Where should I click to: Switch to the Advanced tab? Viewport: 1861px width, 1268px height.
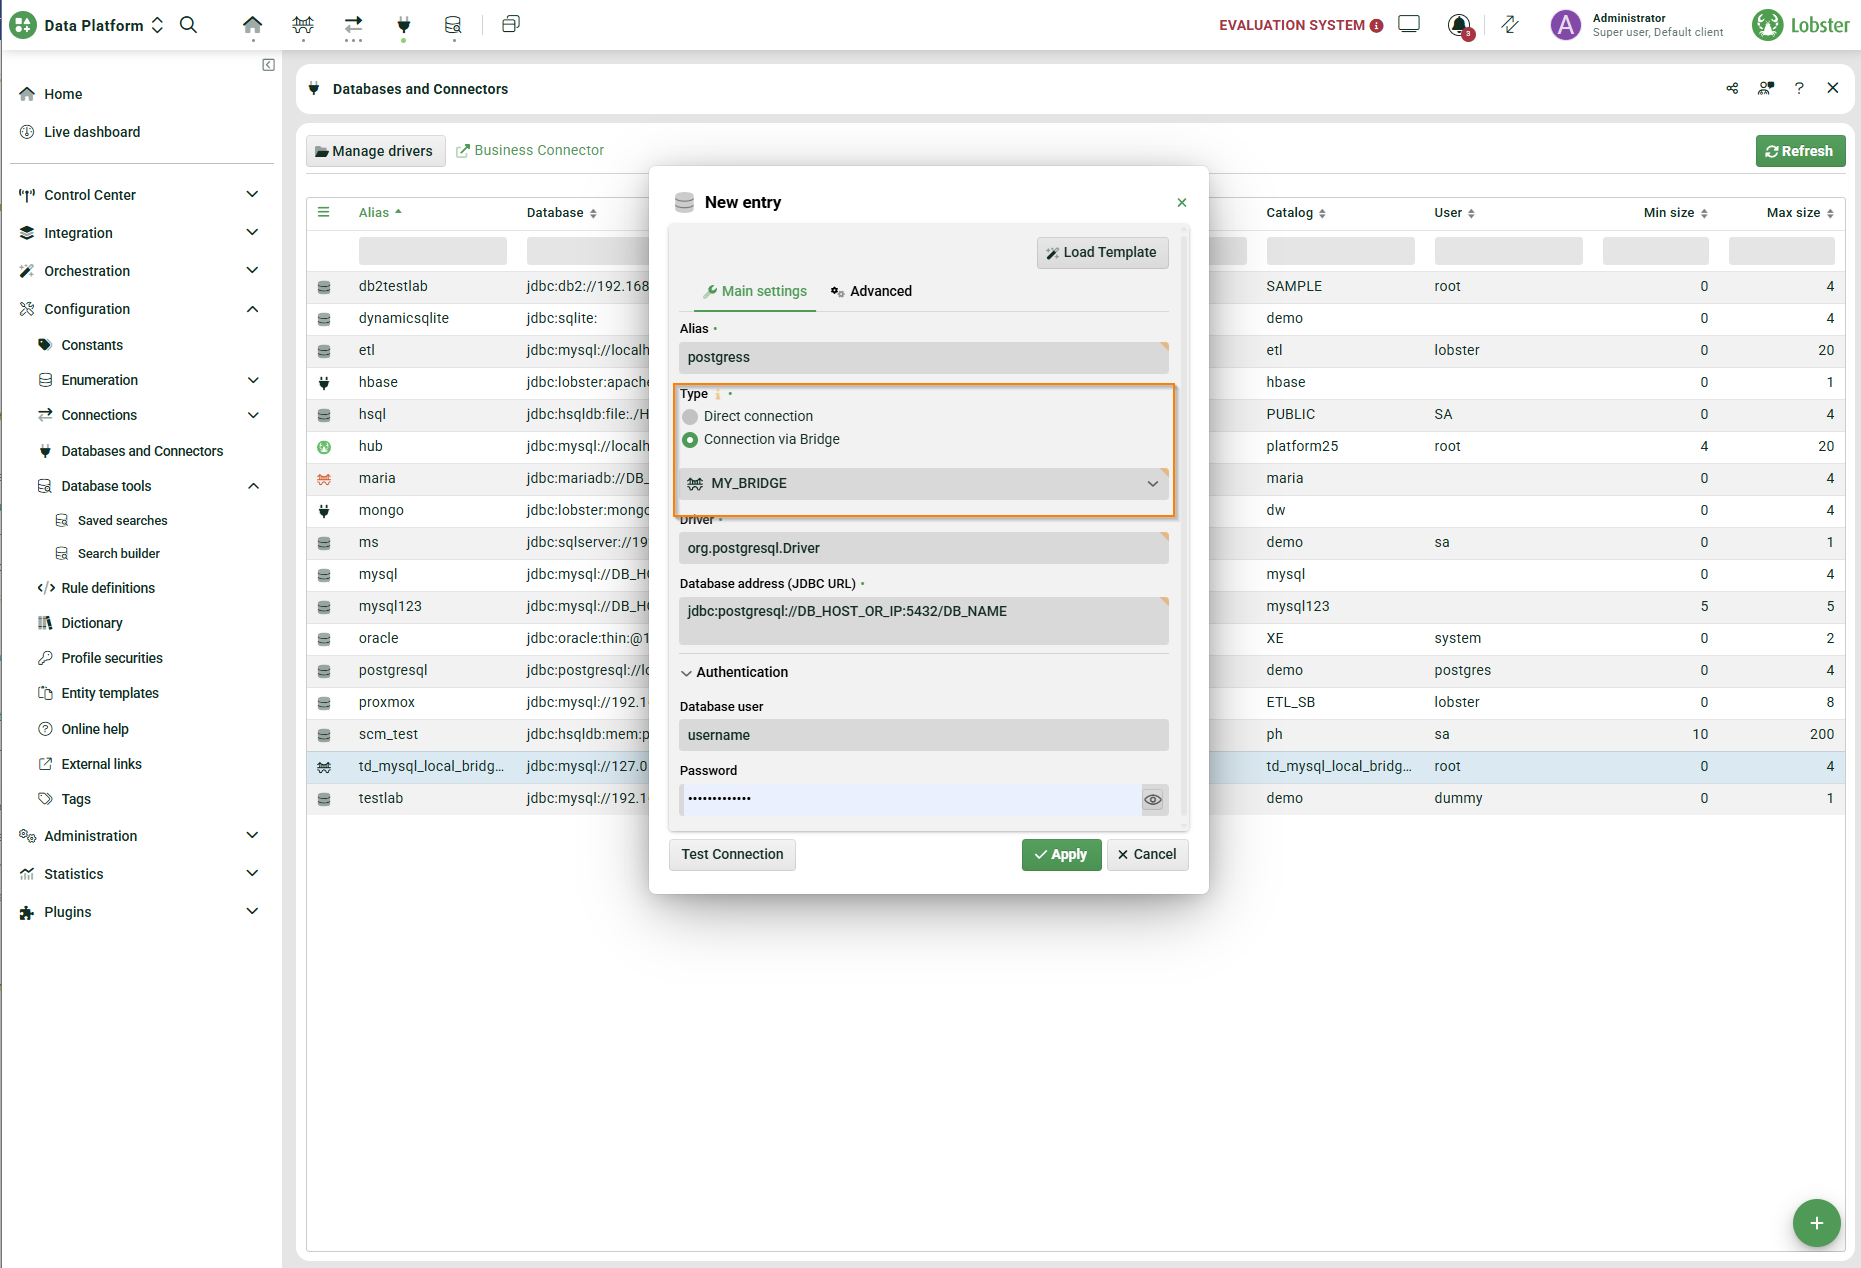871,291
